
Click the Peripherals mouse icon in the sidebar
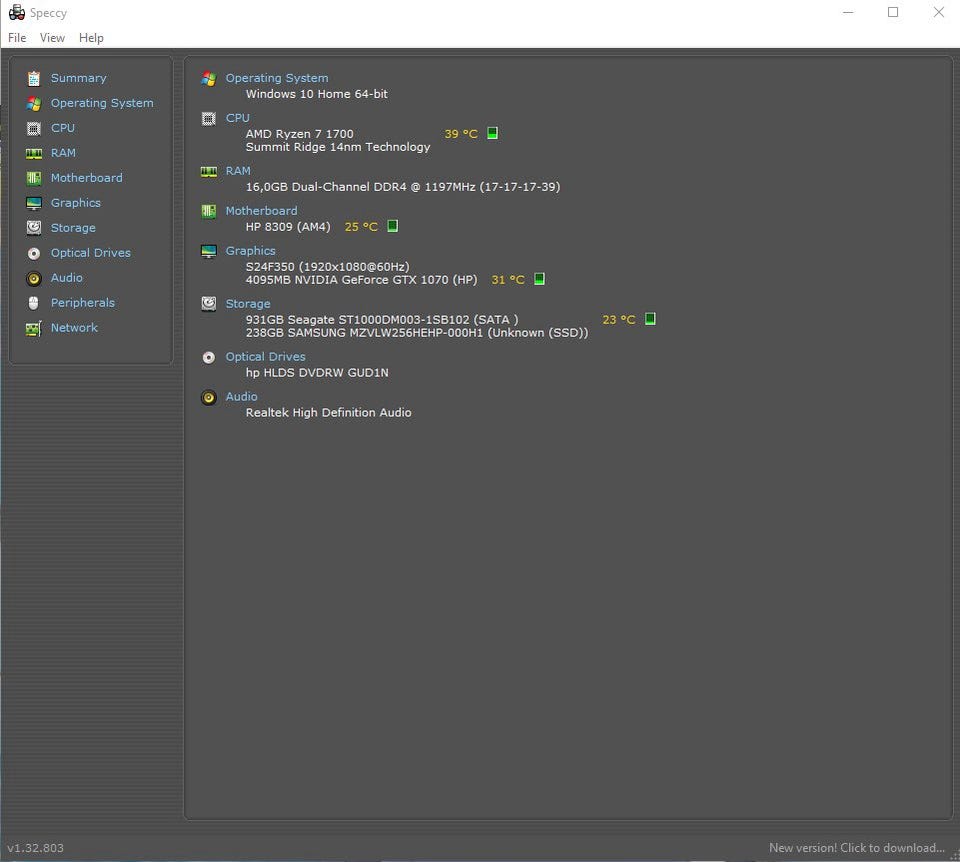pos(34,303)
